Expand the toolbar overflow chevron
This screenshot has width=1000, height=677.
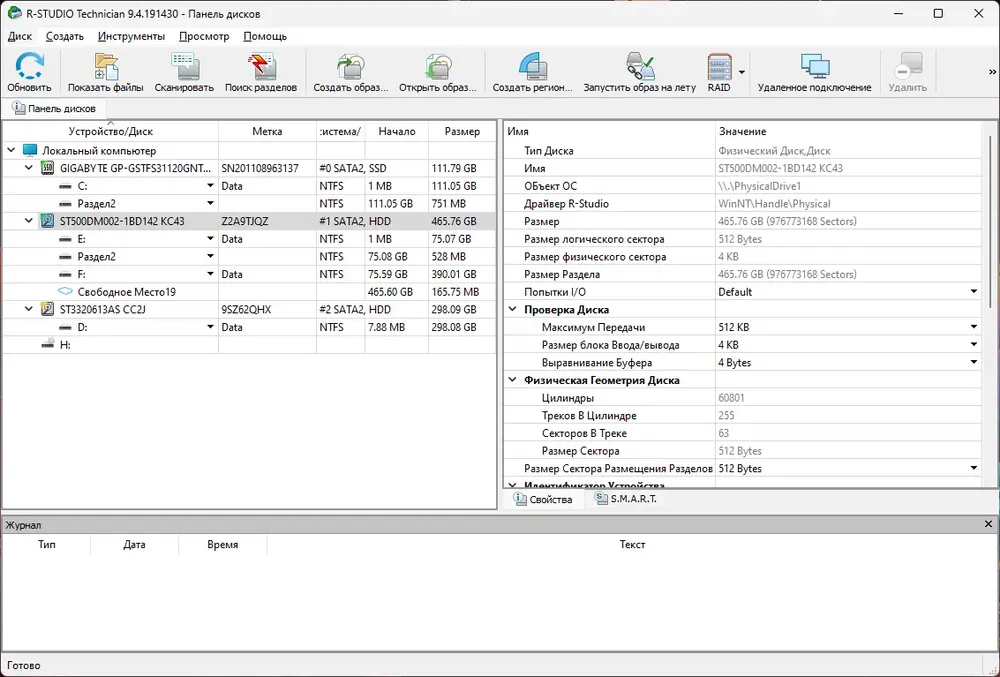[992, 72]
